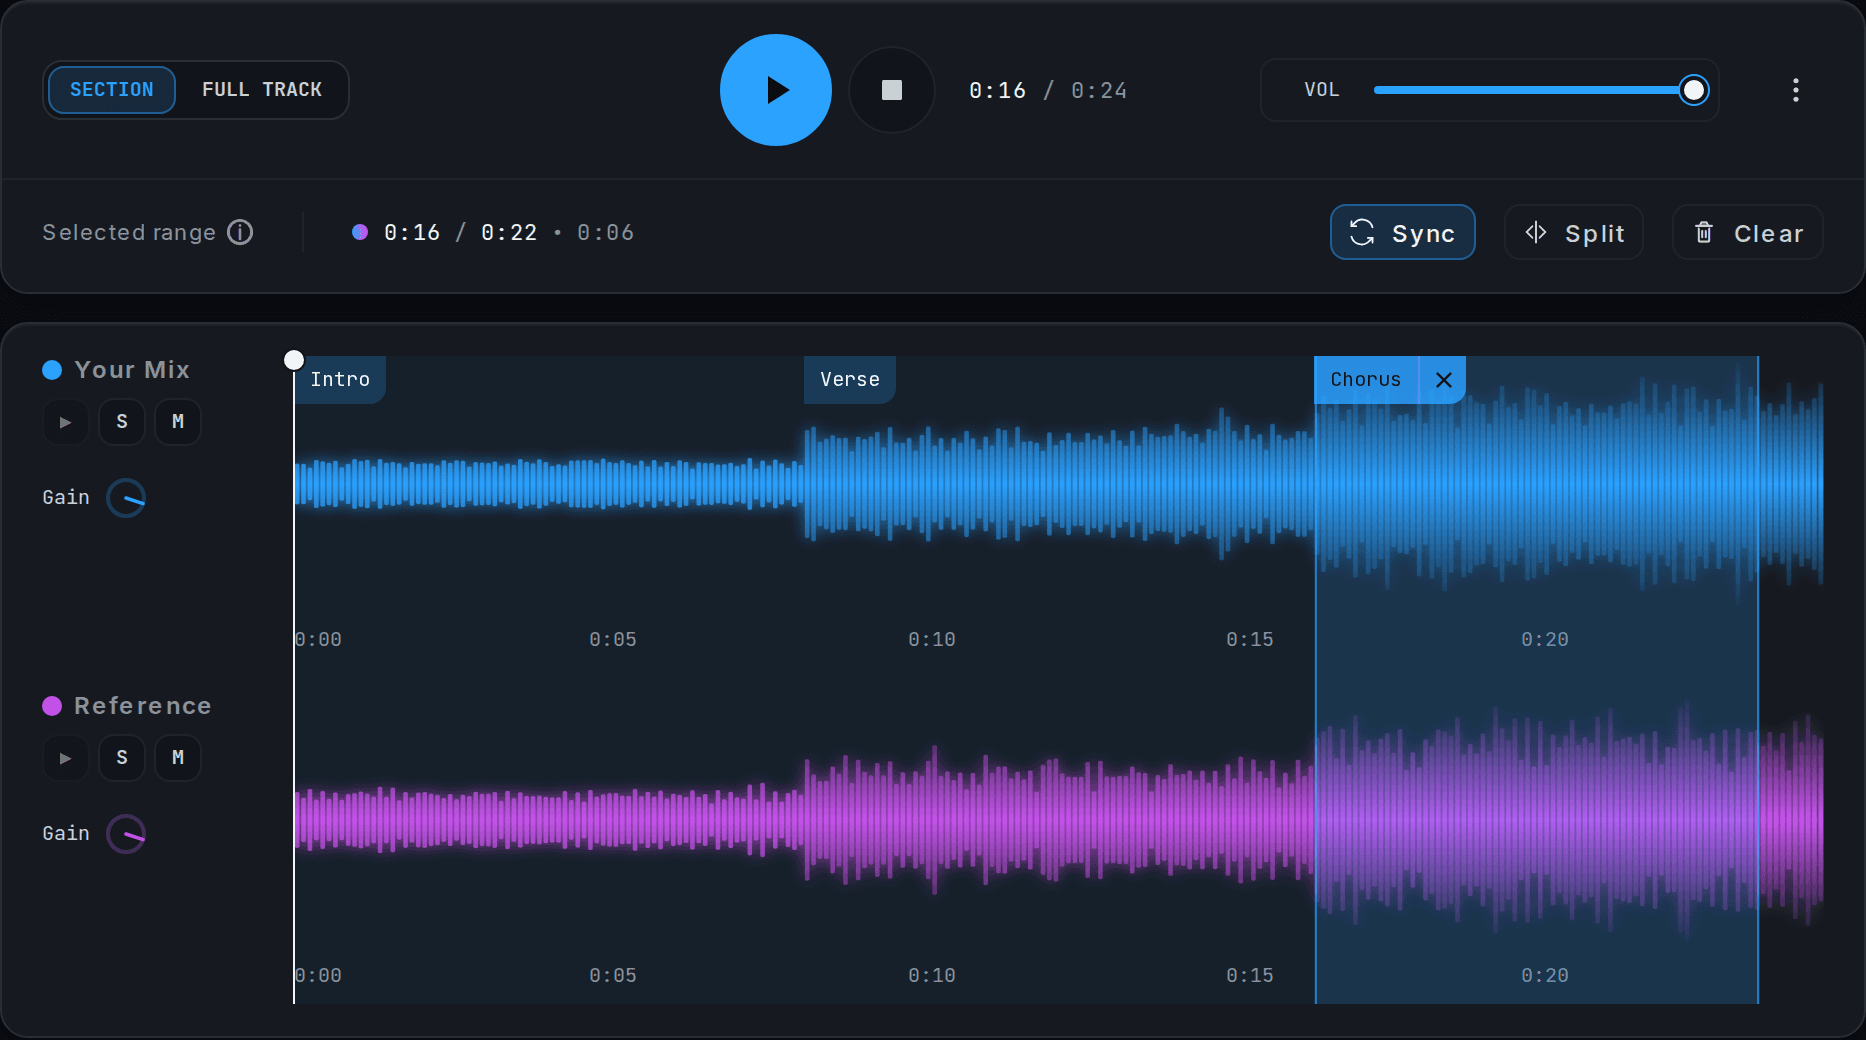Mute the Reference track
1866x1040 pixels.
tap(178, 758)
